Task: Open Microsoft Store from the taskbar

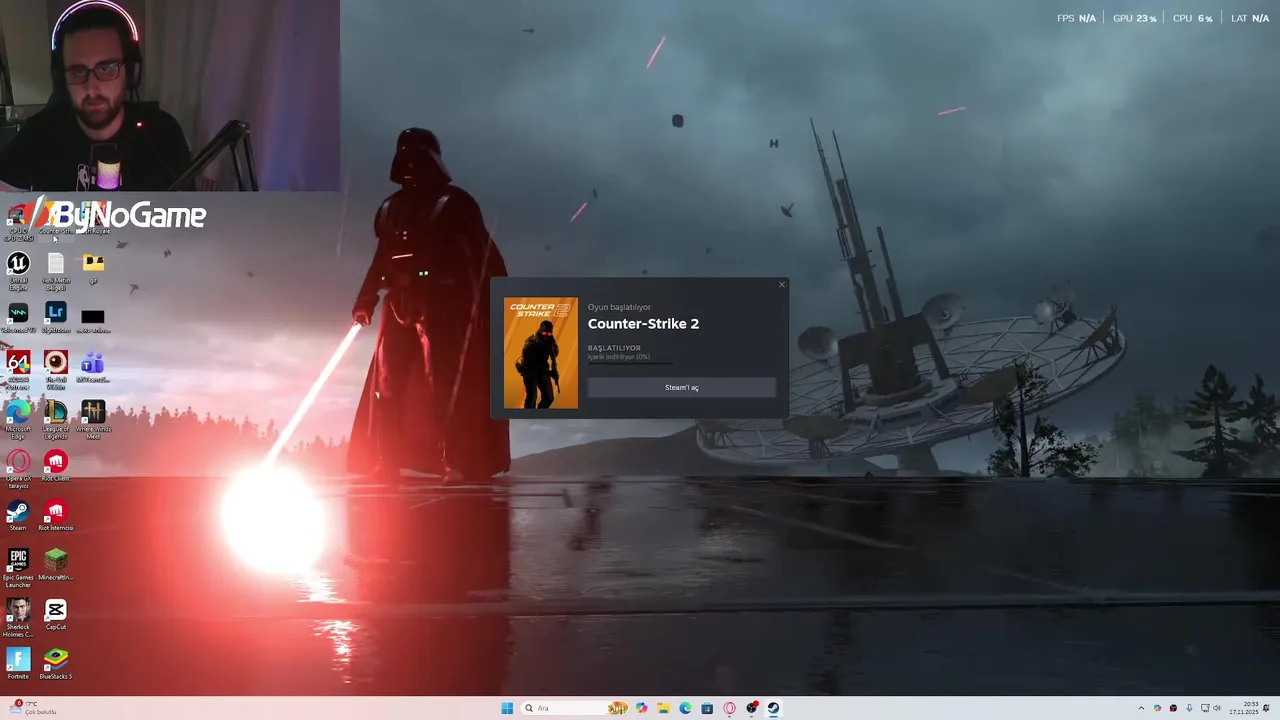Action: click(x=707, y=708)
